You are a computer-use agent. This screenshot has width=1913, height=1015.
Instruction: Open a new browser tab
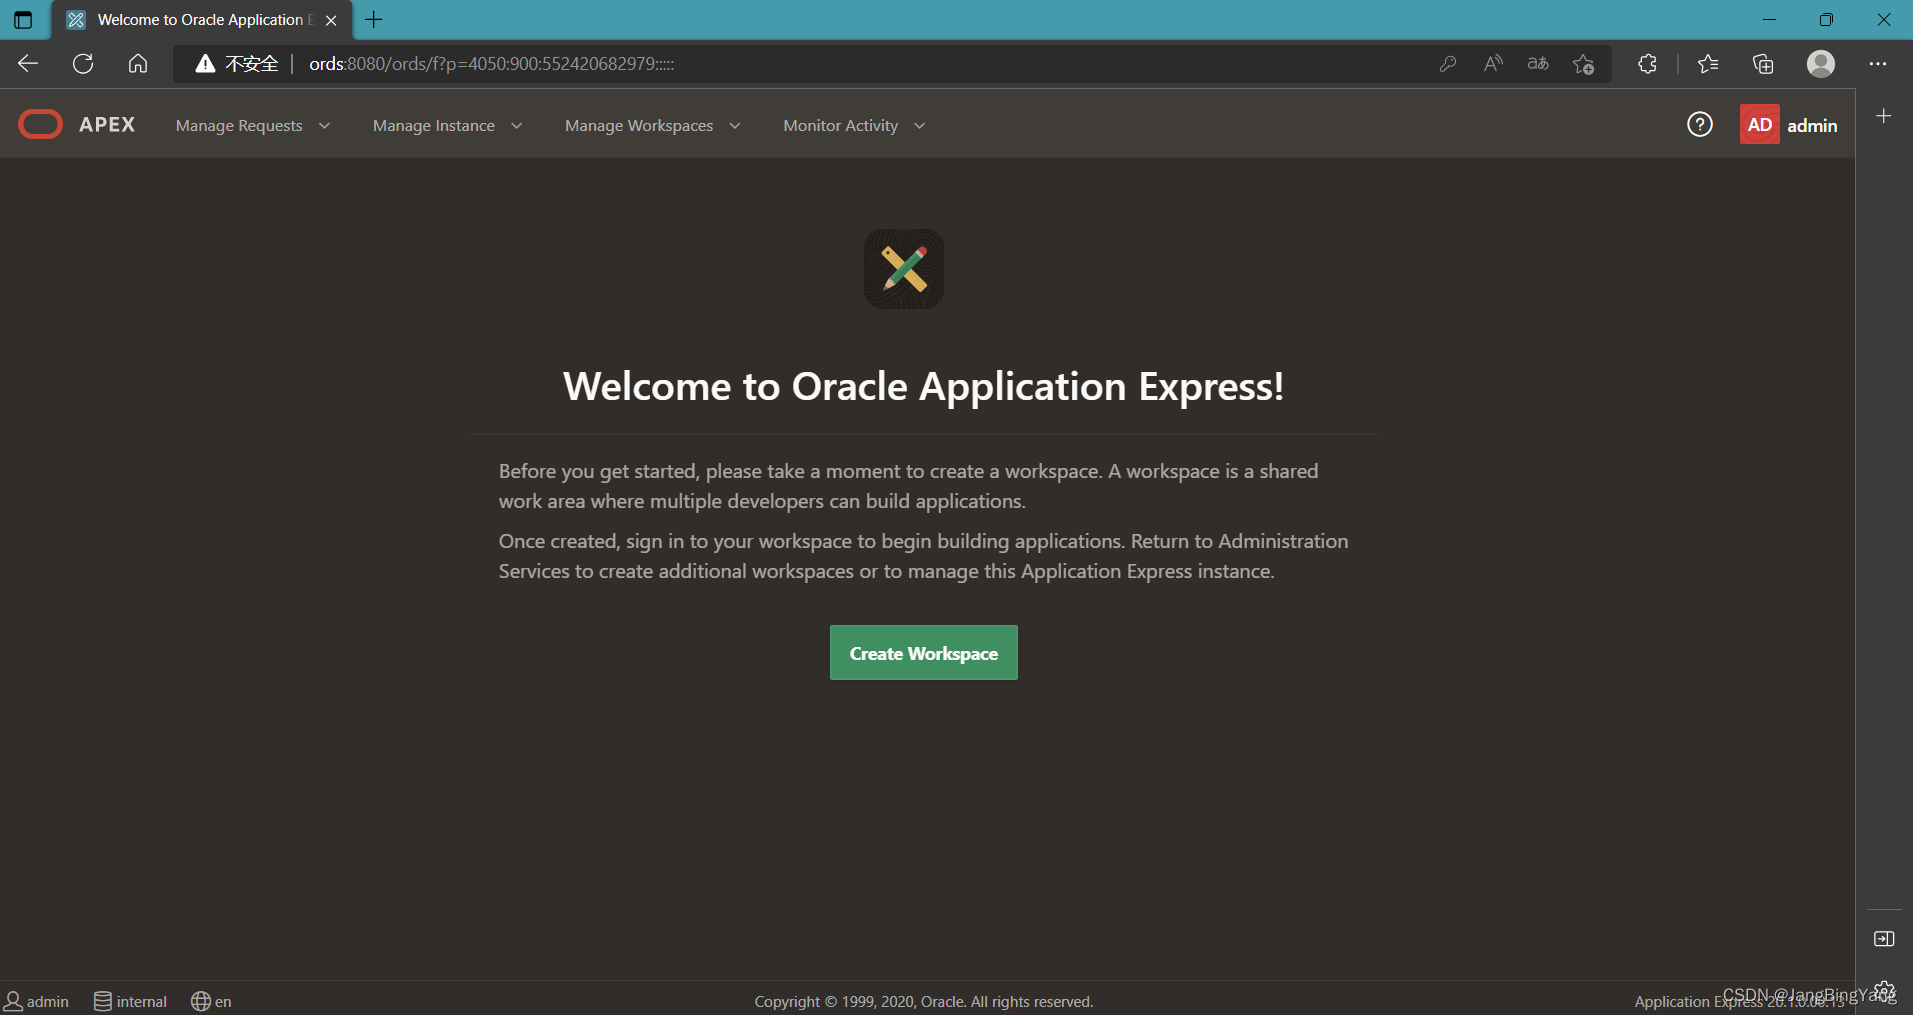click(374, 19)
